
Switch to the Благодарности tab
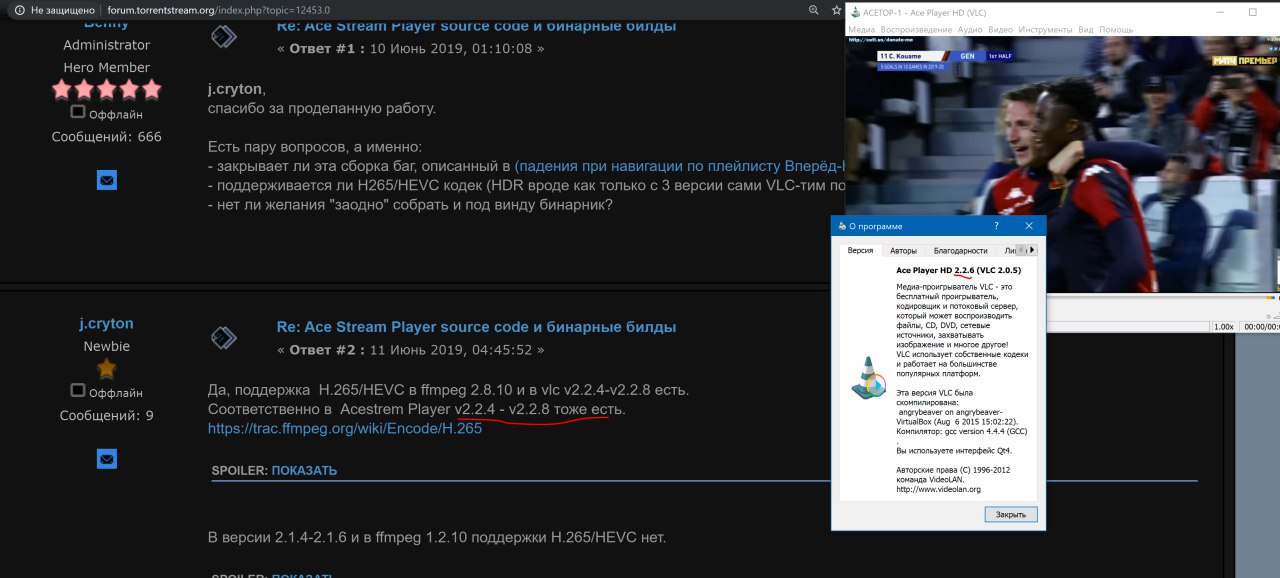[960, 250]
